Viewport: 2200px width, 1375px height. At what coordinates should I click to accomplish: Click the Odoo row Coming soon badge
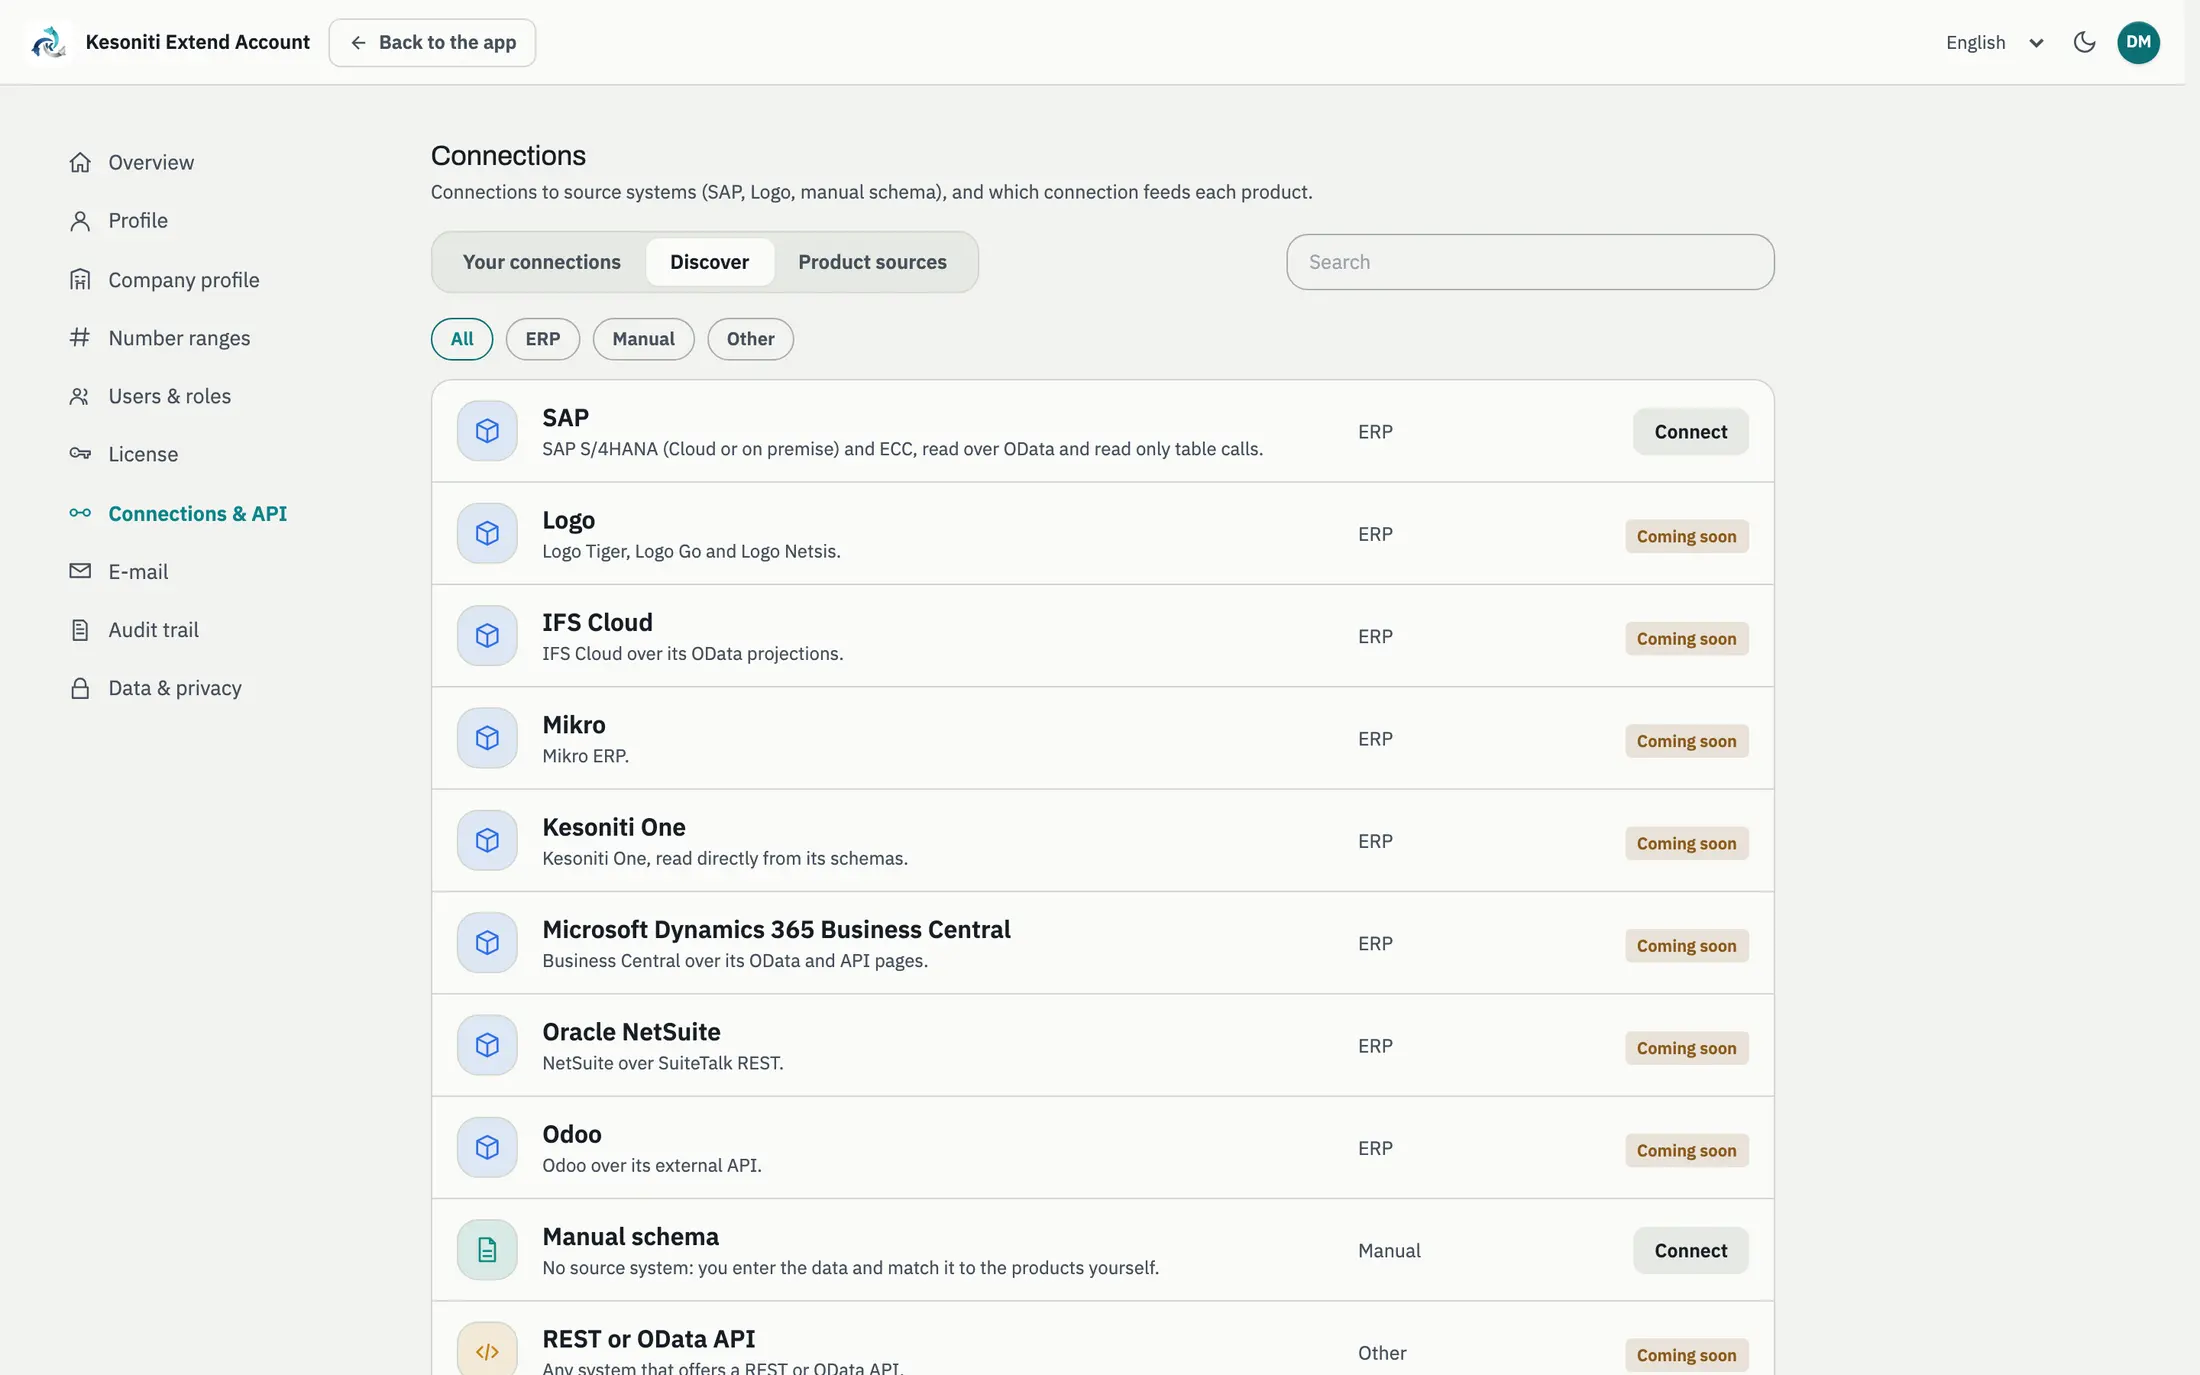click(x=1687, y=1151)
